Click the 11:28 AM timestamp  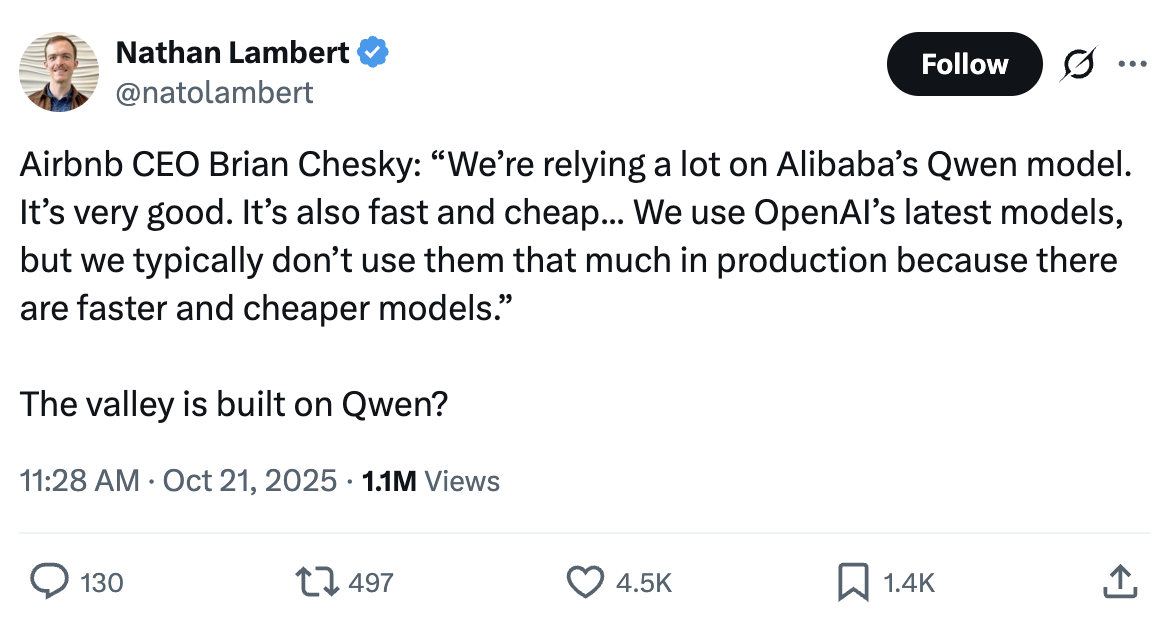[79, 481]
